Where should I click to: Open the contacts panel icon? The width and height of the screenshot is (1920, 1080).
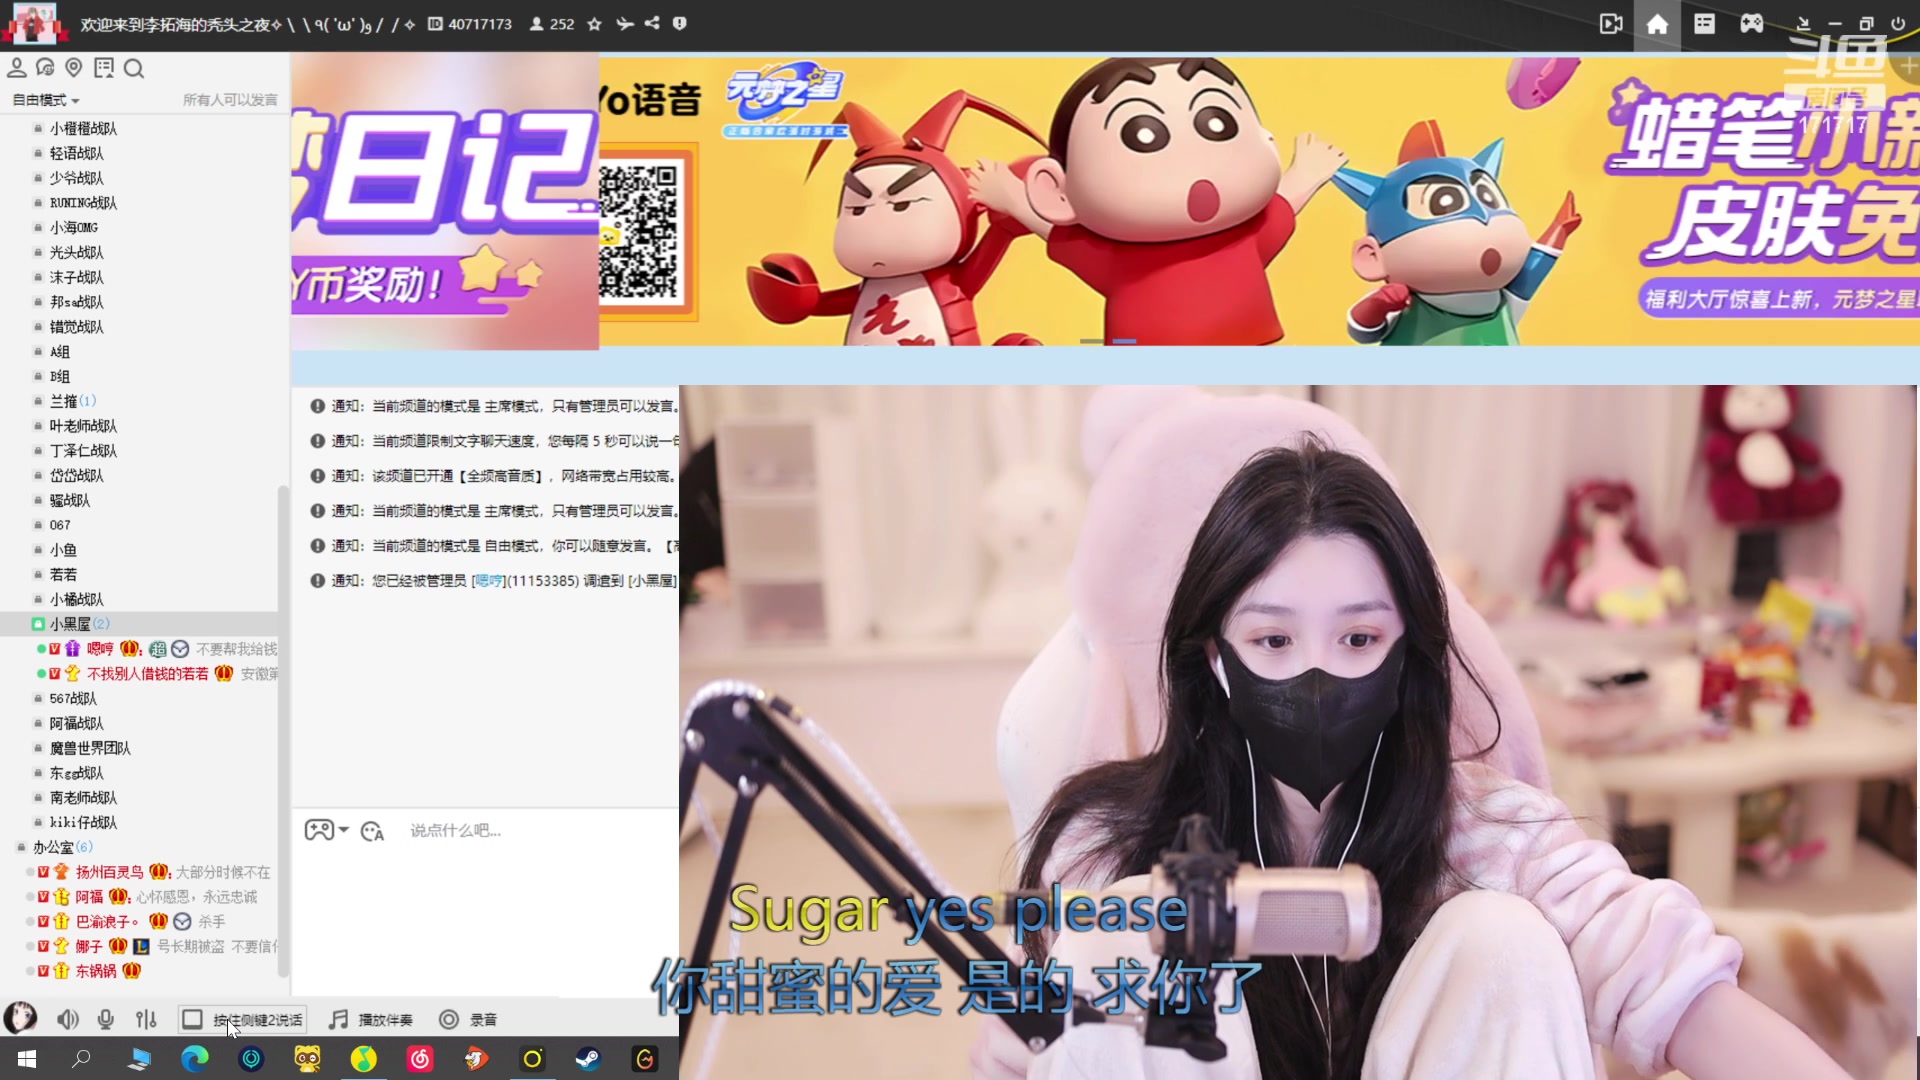coord(17,67)
